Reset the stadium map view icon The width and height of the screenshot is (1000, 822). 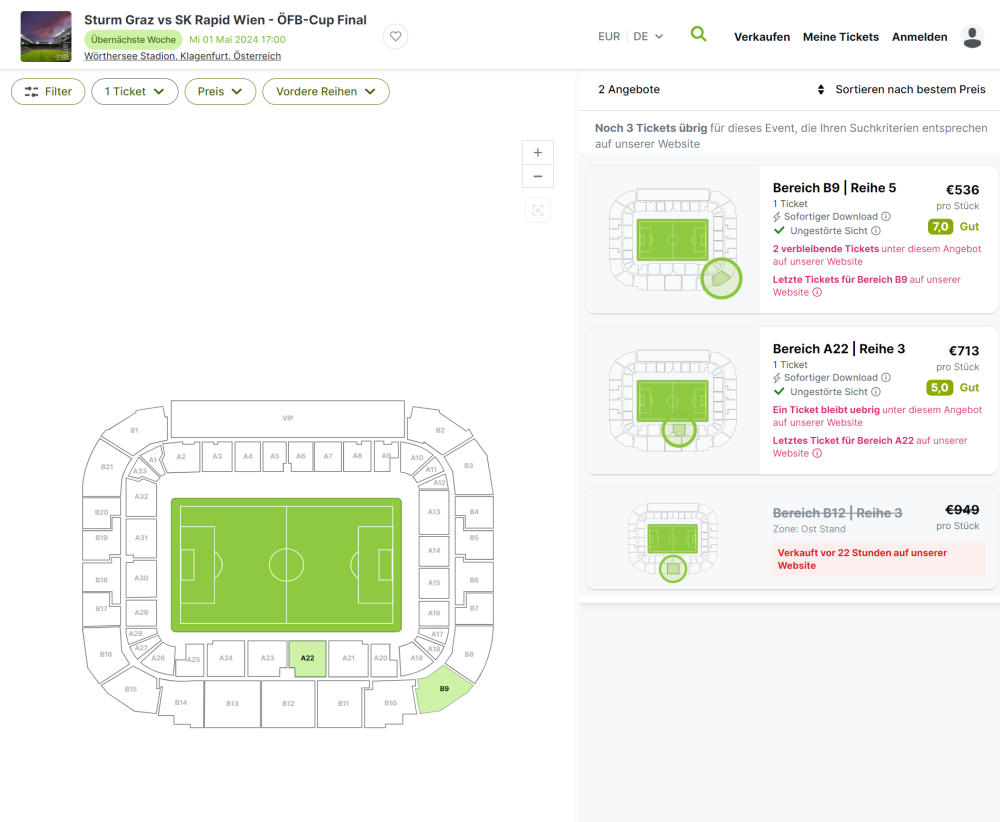pos(538,210)
